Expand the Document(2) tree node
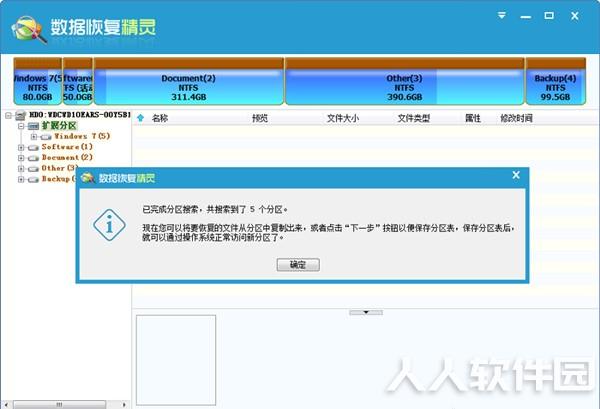 [21, 158]
